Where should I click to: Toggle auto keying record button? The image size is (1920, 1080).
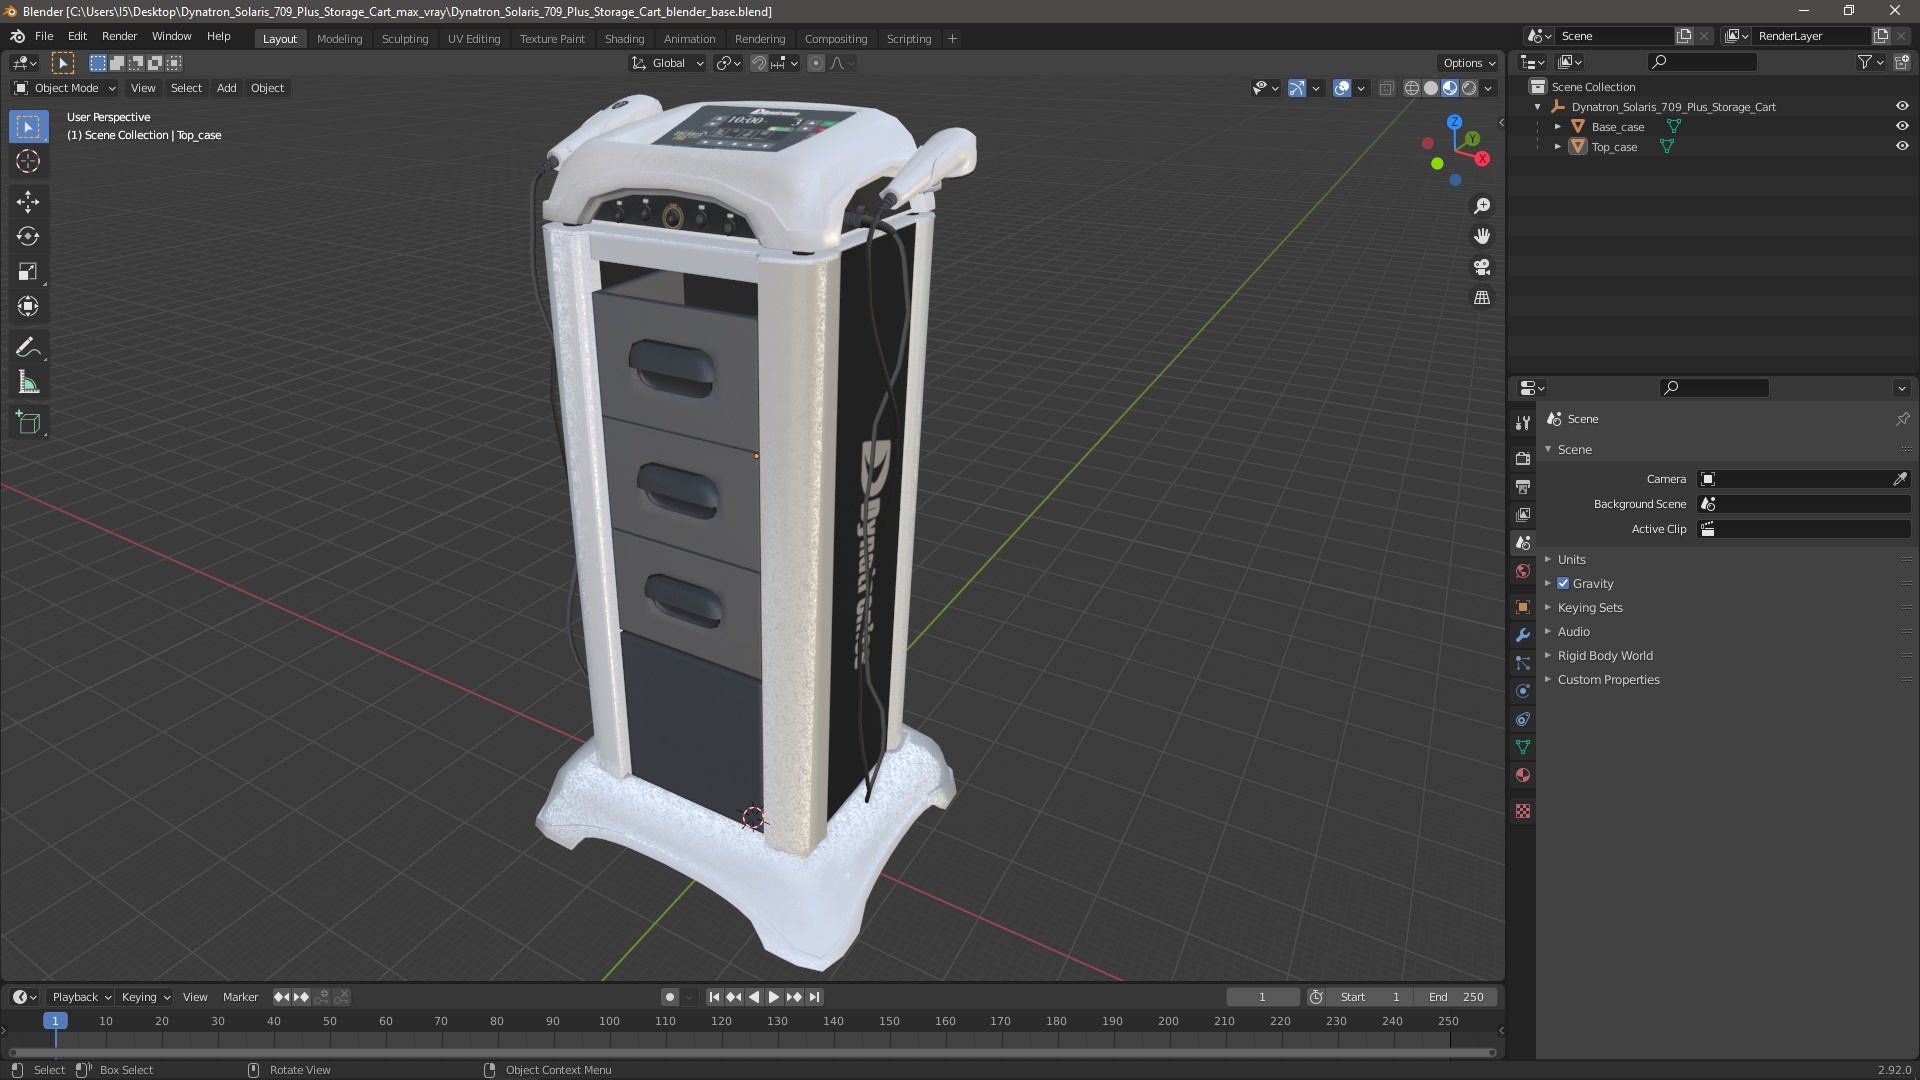670,997
